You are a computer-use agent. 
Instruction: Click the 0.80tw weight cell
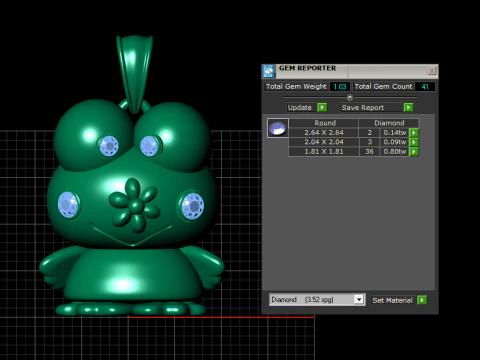point(395,152)
